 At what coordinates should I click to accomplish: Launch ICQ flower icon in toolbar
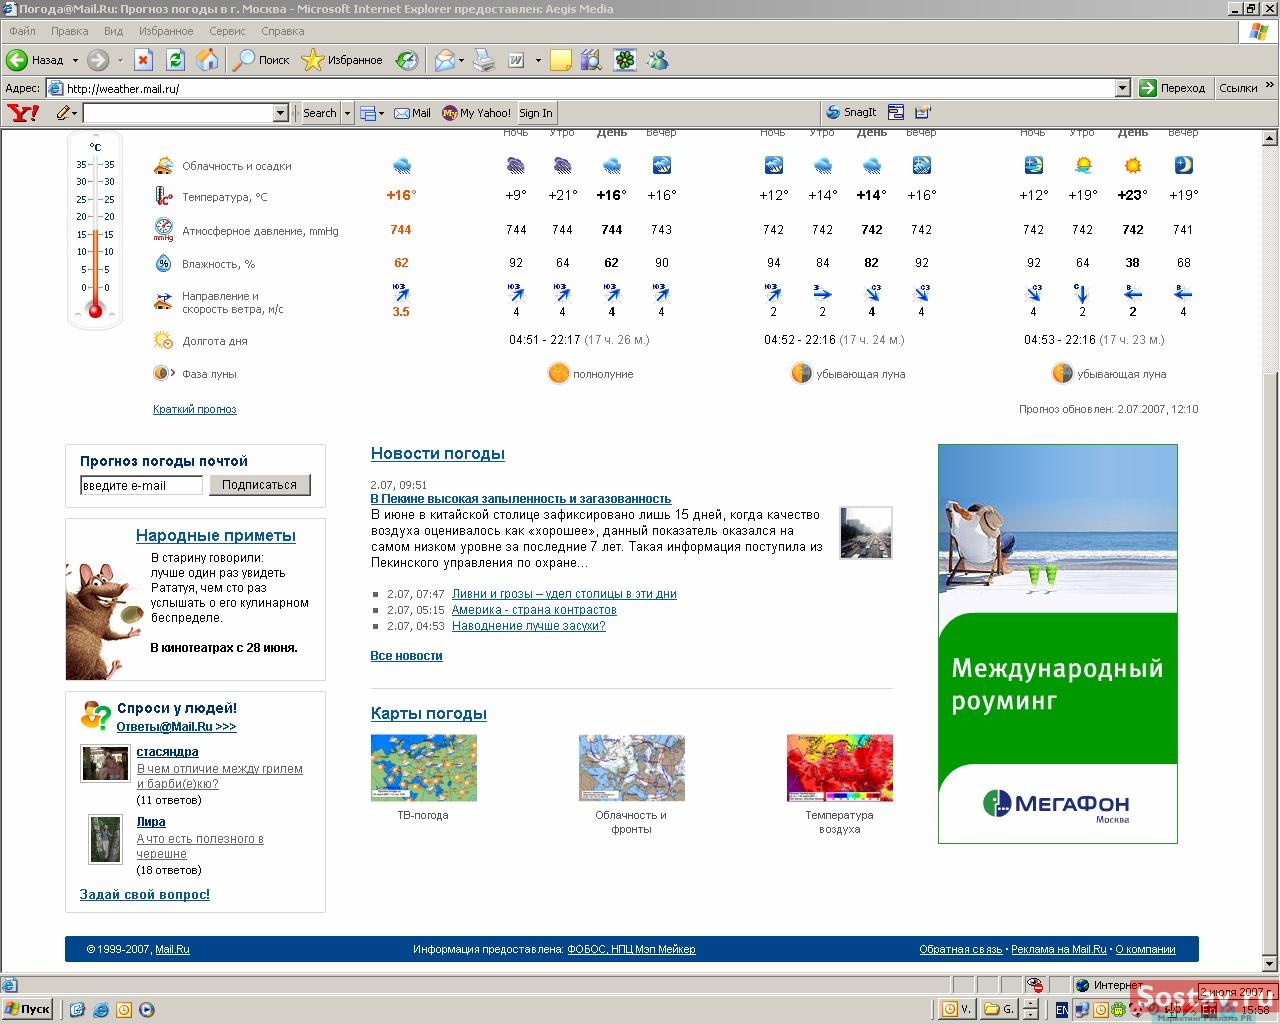click(625, 60)
